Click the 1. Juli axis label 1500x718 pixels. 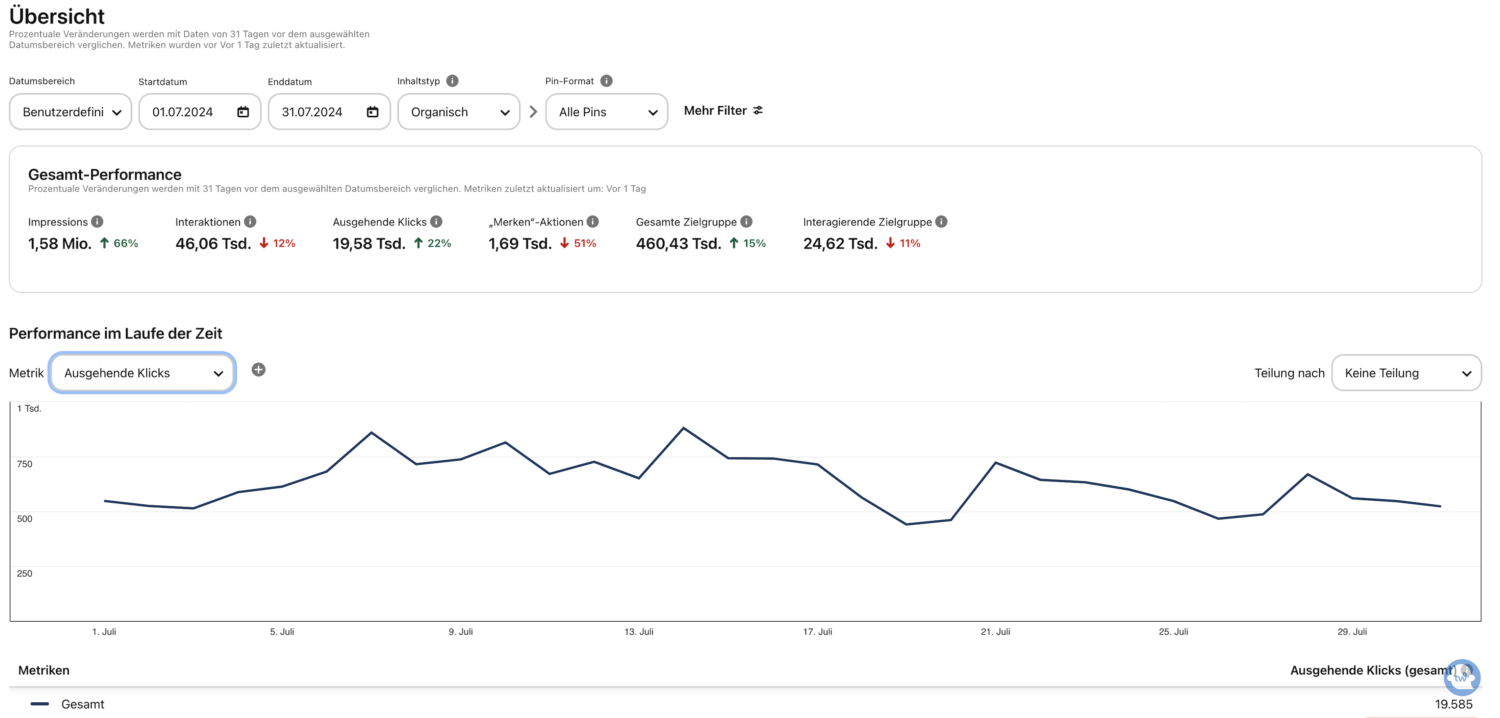pos(103,632)
